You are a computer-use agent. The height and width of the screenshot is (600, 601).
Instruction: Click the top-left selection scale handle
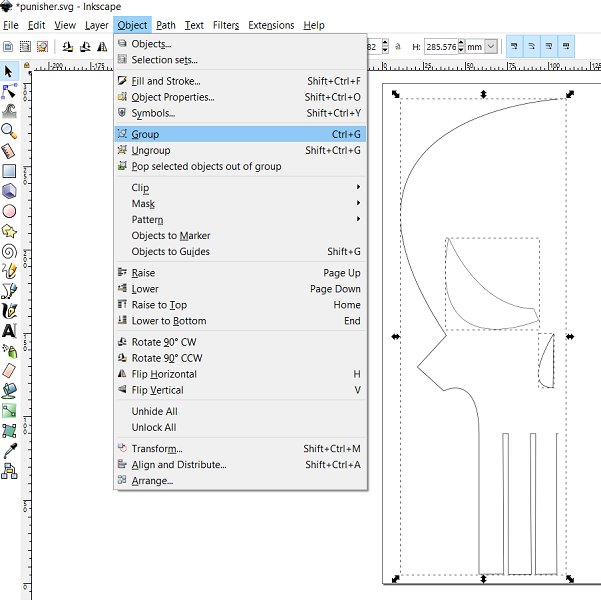[396, 94]
